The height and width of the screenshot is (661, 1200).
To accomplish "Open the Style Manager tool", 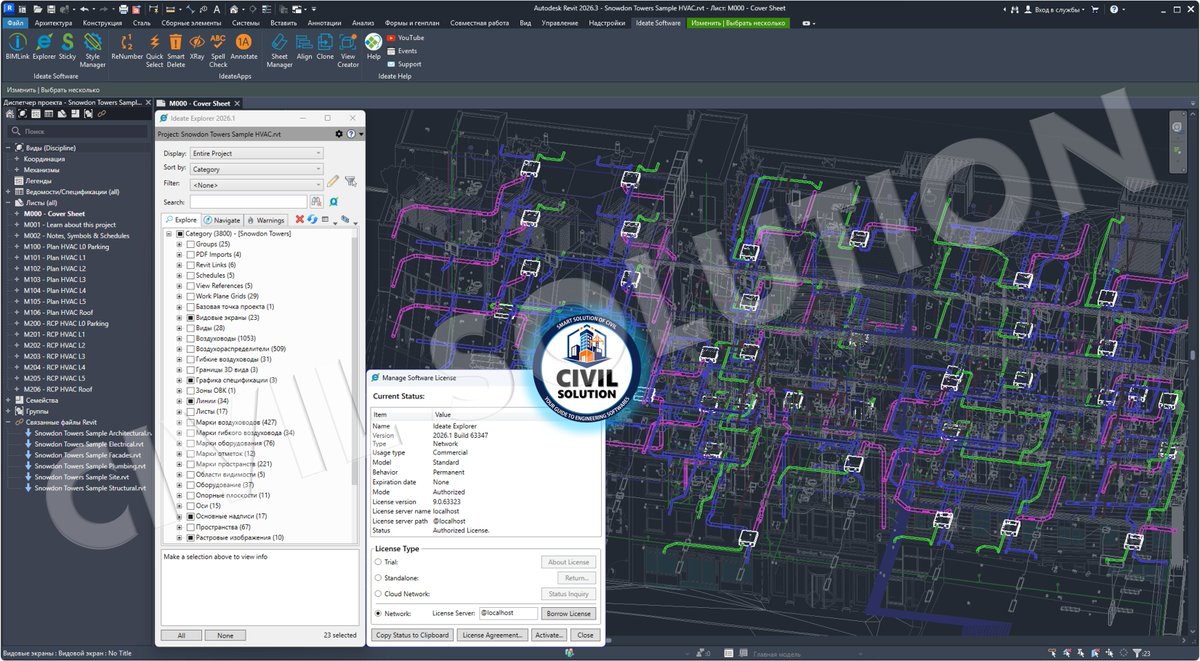I will [x=93, y=50].
